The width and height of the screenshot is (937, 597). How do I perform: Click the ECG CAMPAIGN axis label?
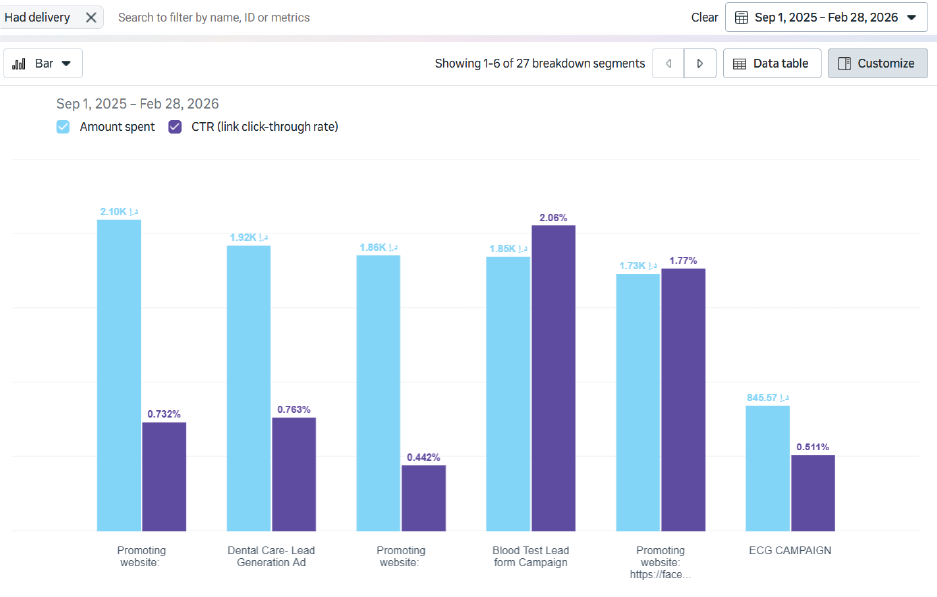[x=790, y=550]
